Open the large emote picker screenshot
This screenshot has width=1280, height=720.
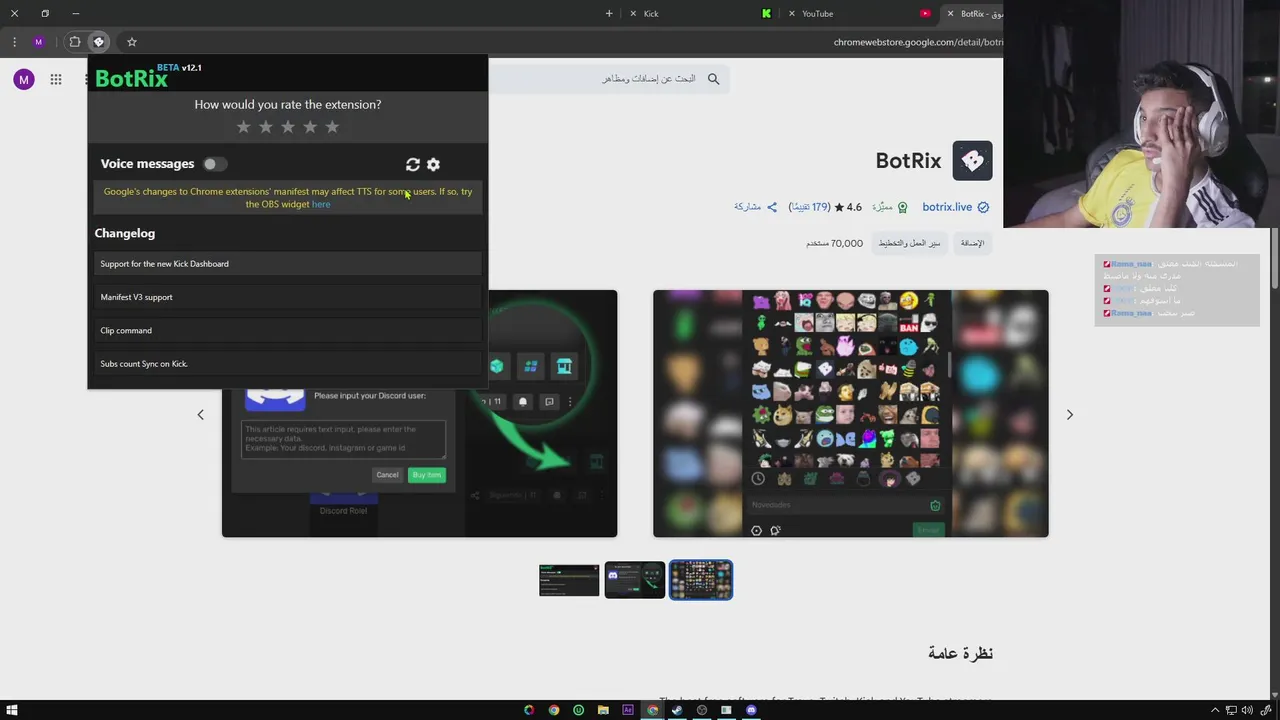[851, 414]
